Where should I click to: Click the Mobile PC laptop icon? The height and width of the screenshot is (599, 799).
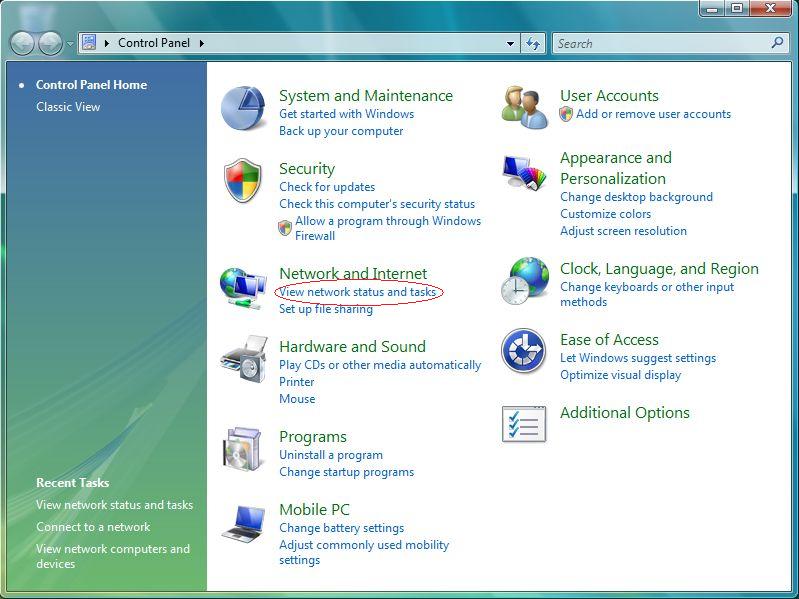click(x=243, y=522)
